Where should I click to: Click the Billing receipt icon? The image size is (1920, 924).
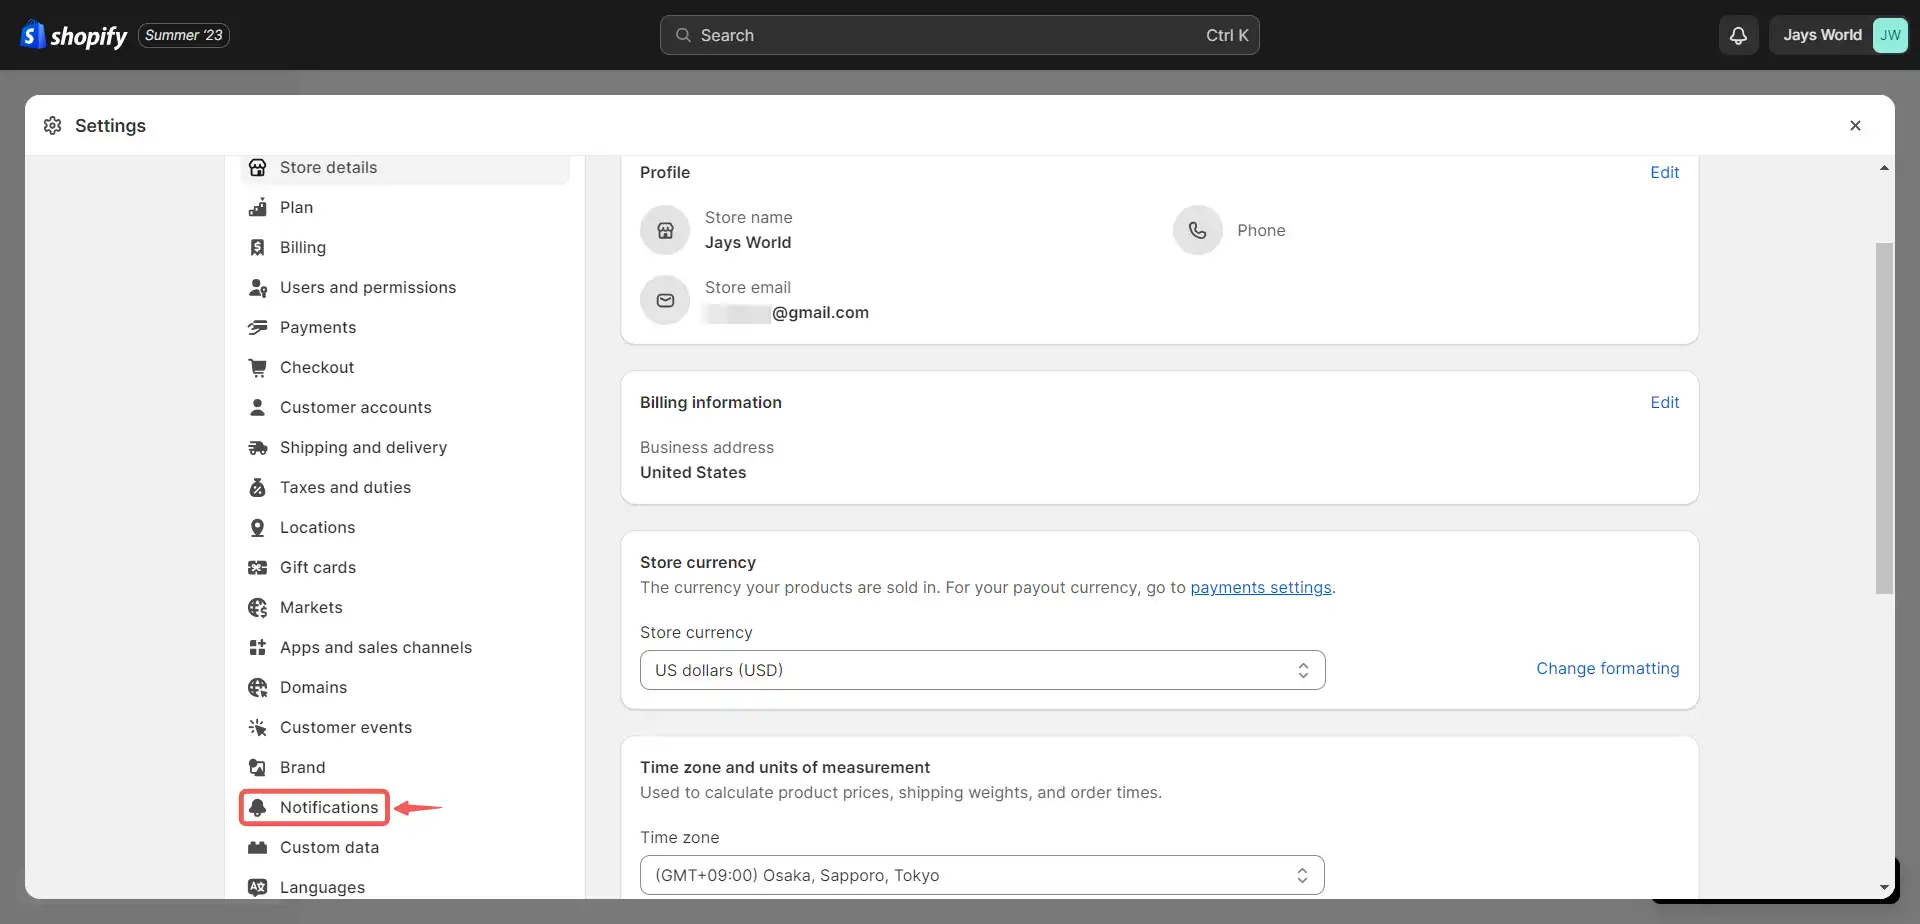point(258,247)
